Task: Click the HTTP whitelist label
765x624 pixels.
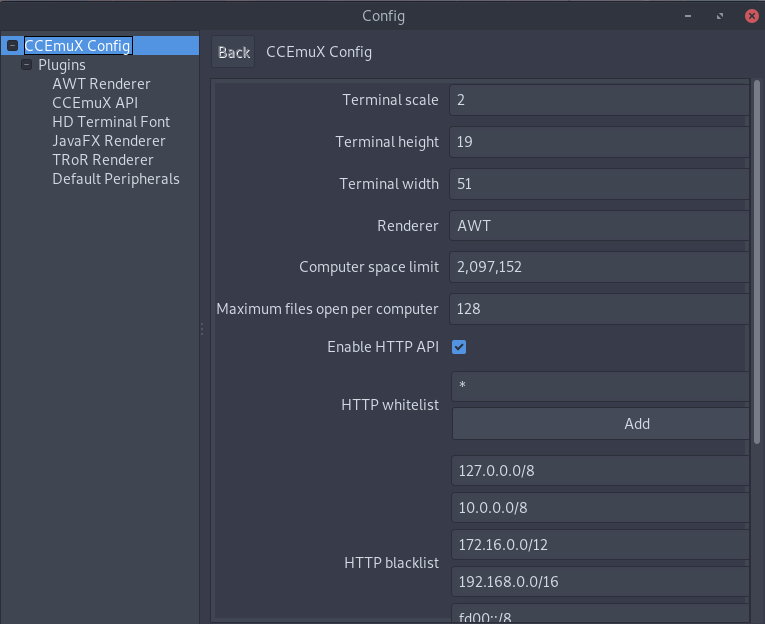Action: (390, 405)
